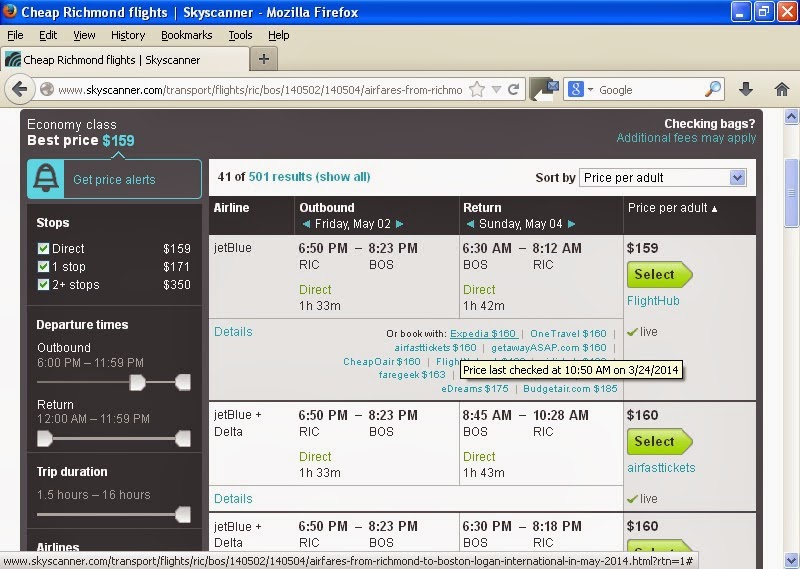Image resolution: width=800 pixels, height=569 pixels.
Task: Open the View menu
Action: [x=84, y=35]
